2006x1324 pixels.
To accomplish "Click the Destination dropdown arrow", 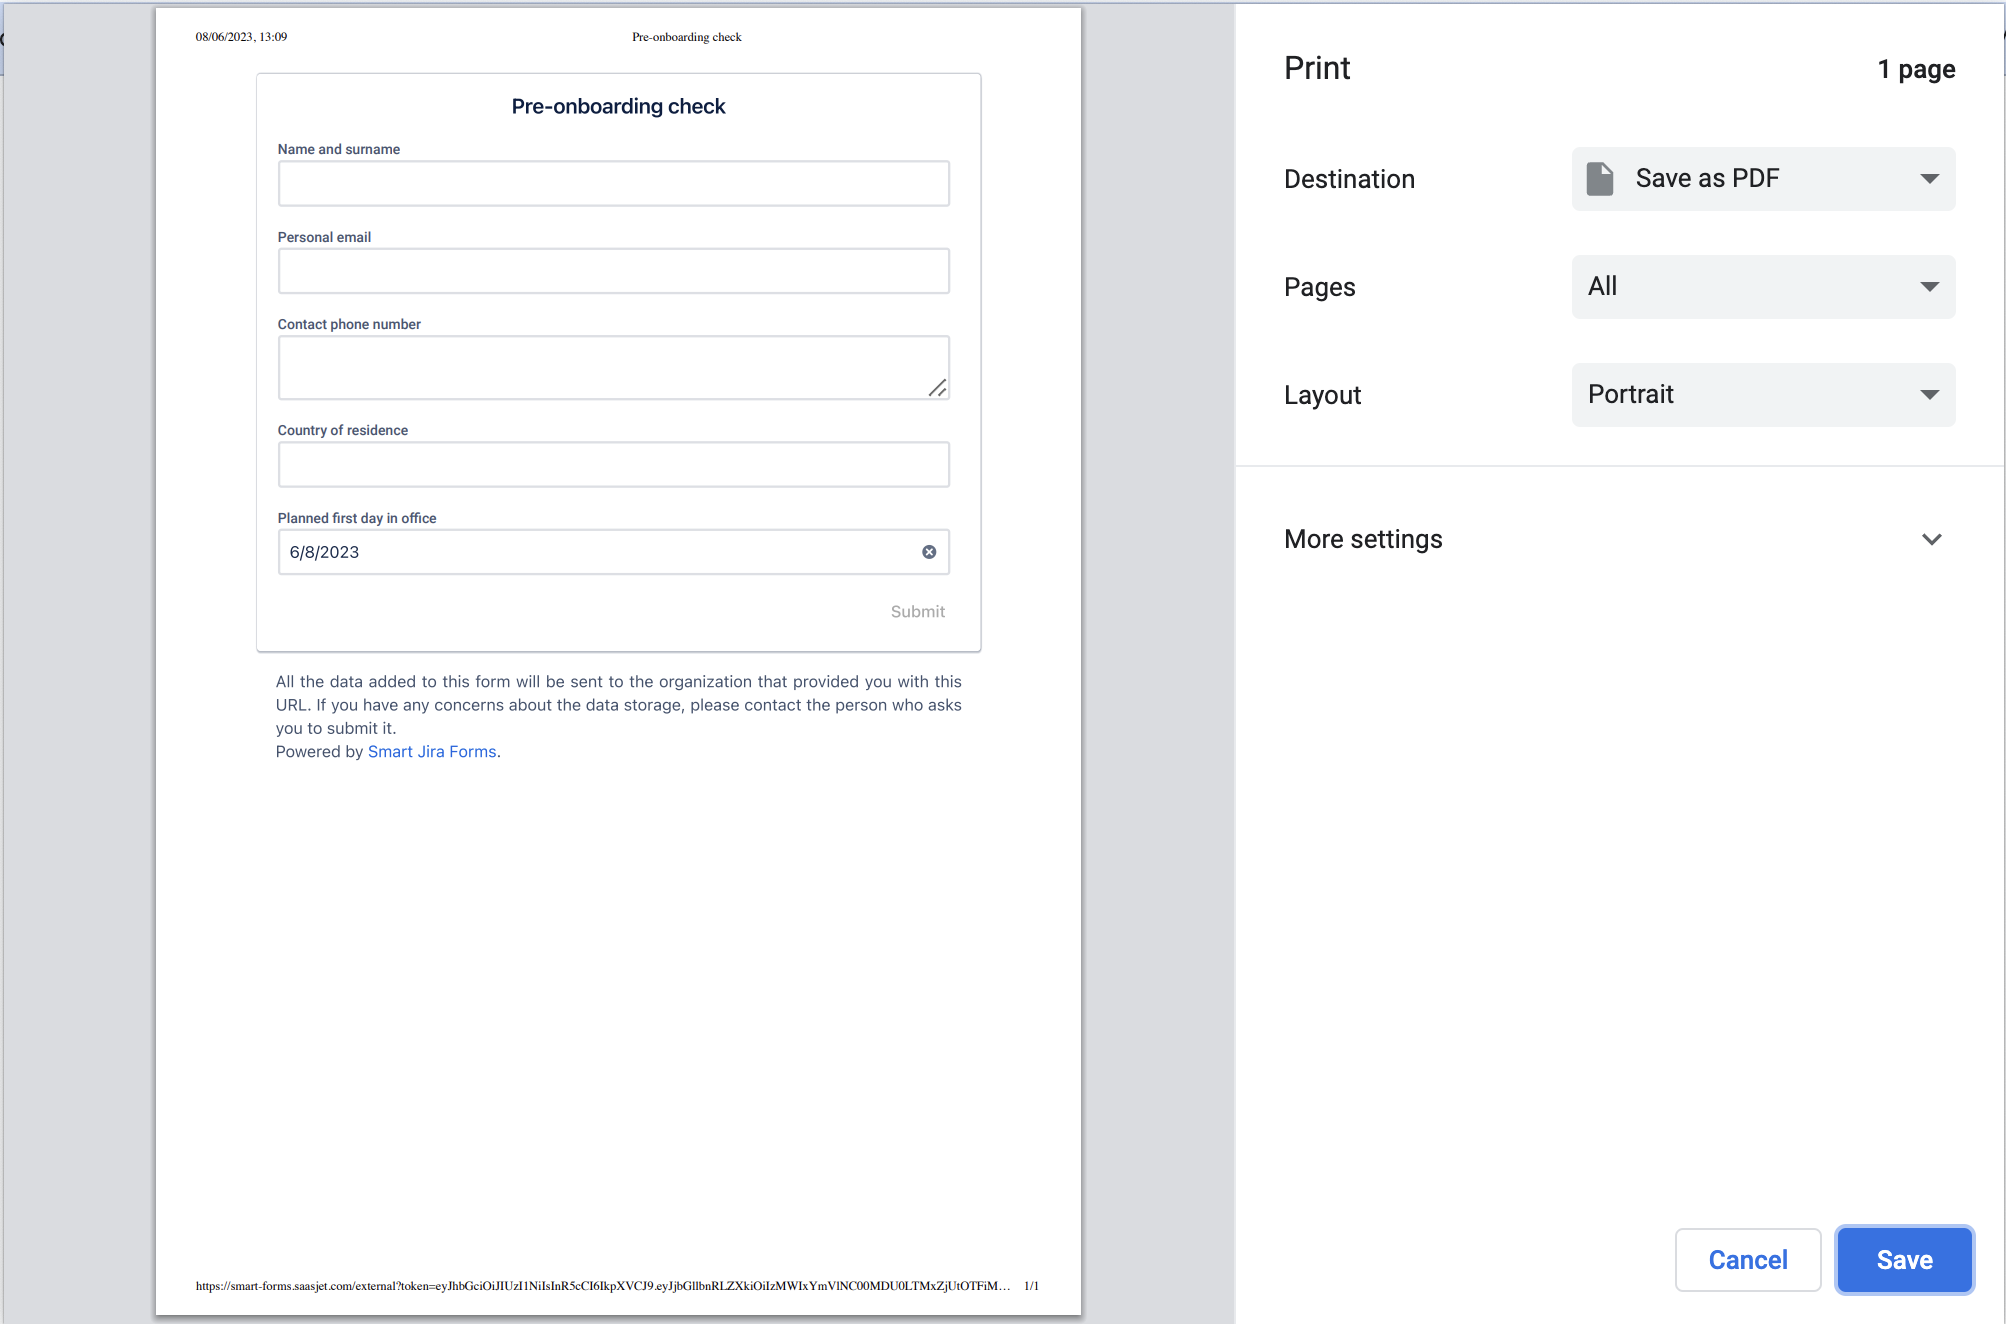I will 1929,179.
